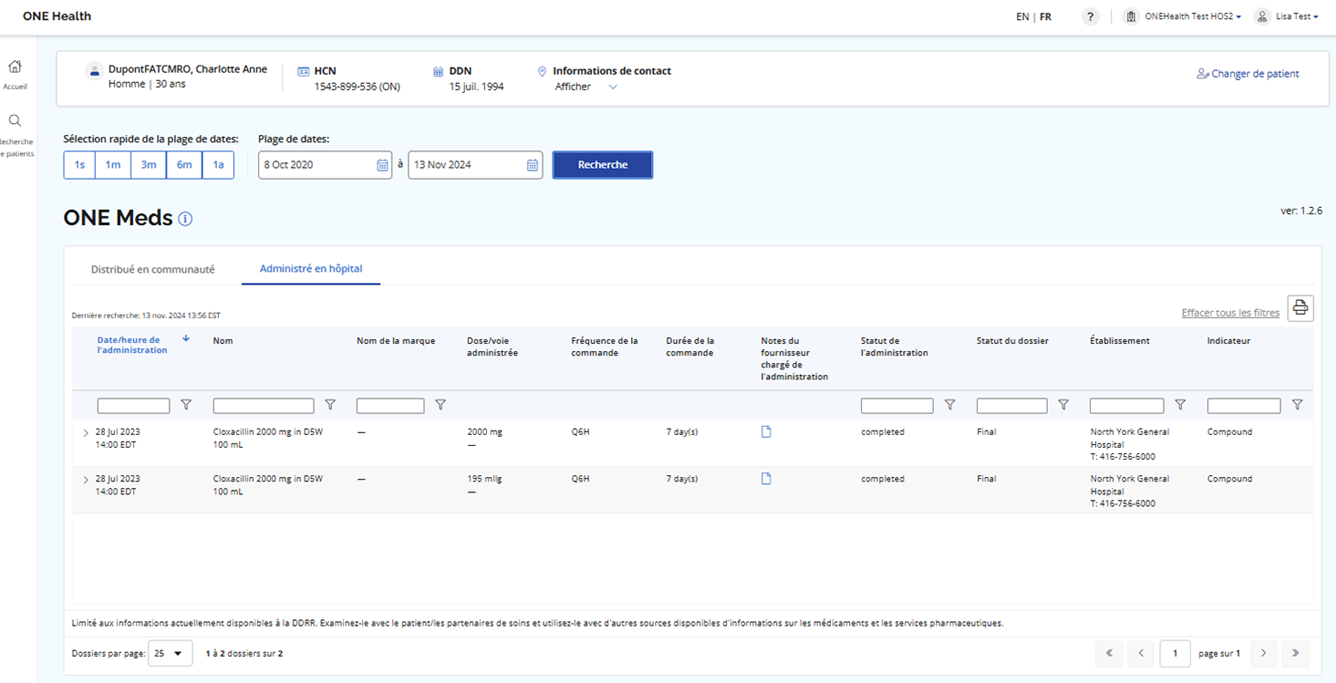1336x683 pixels.
Task: Go to the first page
Action: pyautogui.click(x=1109, y=653)
